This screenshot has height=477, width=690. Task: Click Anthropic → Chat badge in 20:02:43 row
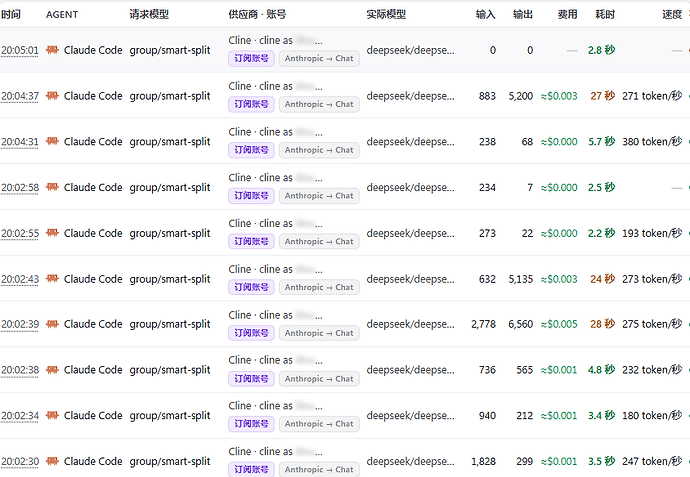[319, 287]
